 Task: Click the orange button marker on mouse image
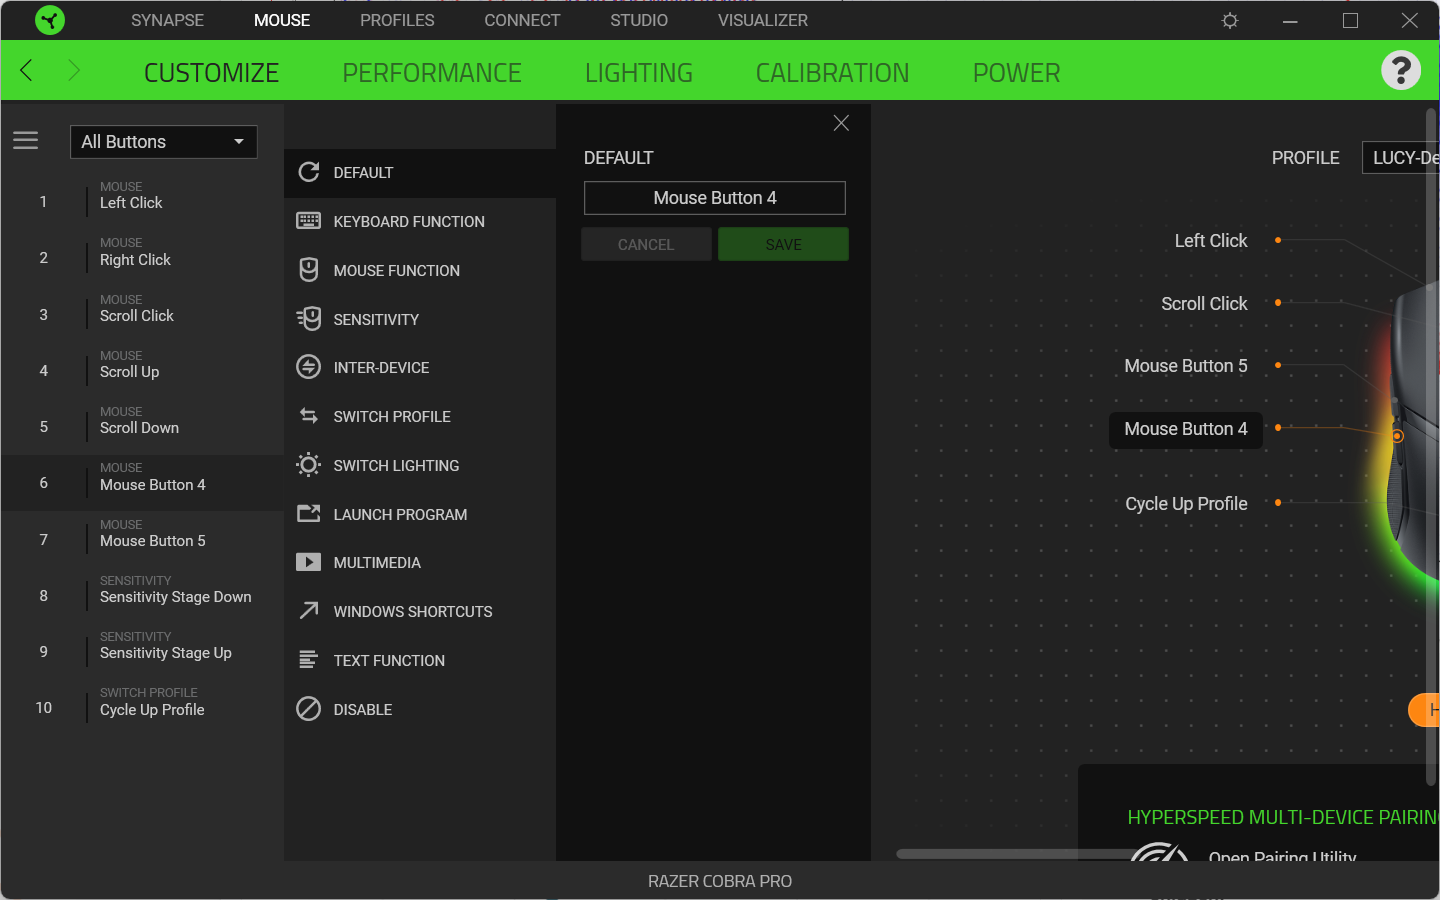1398,436
